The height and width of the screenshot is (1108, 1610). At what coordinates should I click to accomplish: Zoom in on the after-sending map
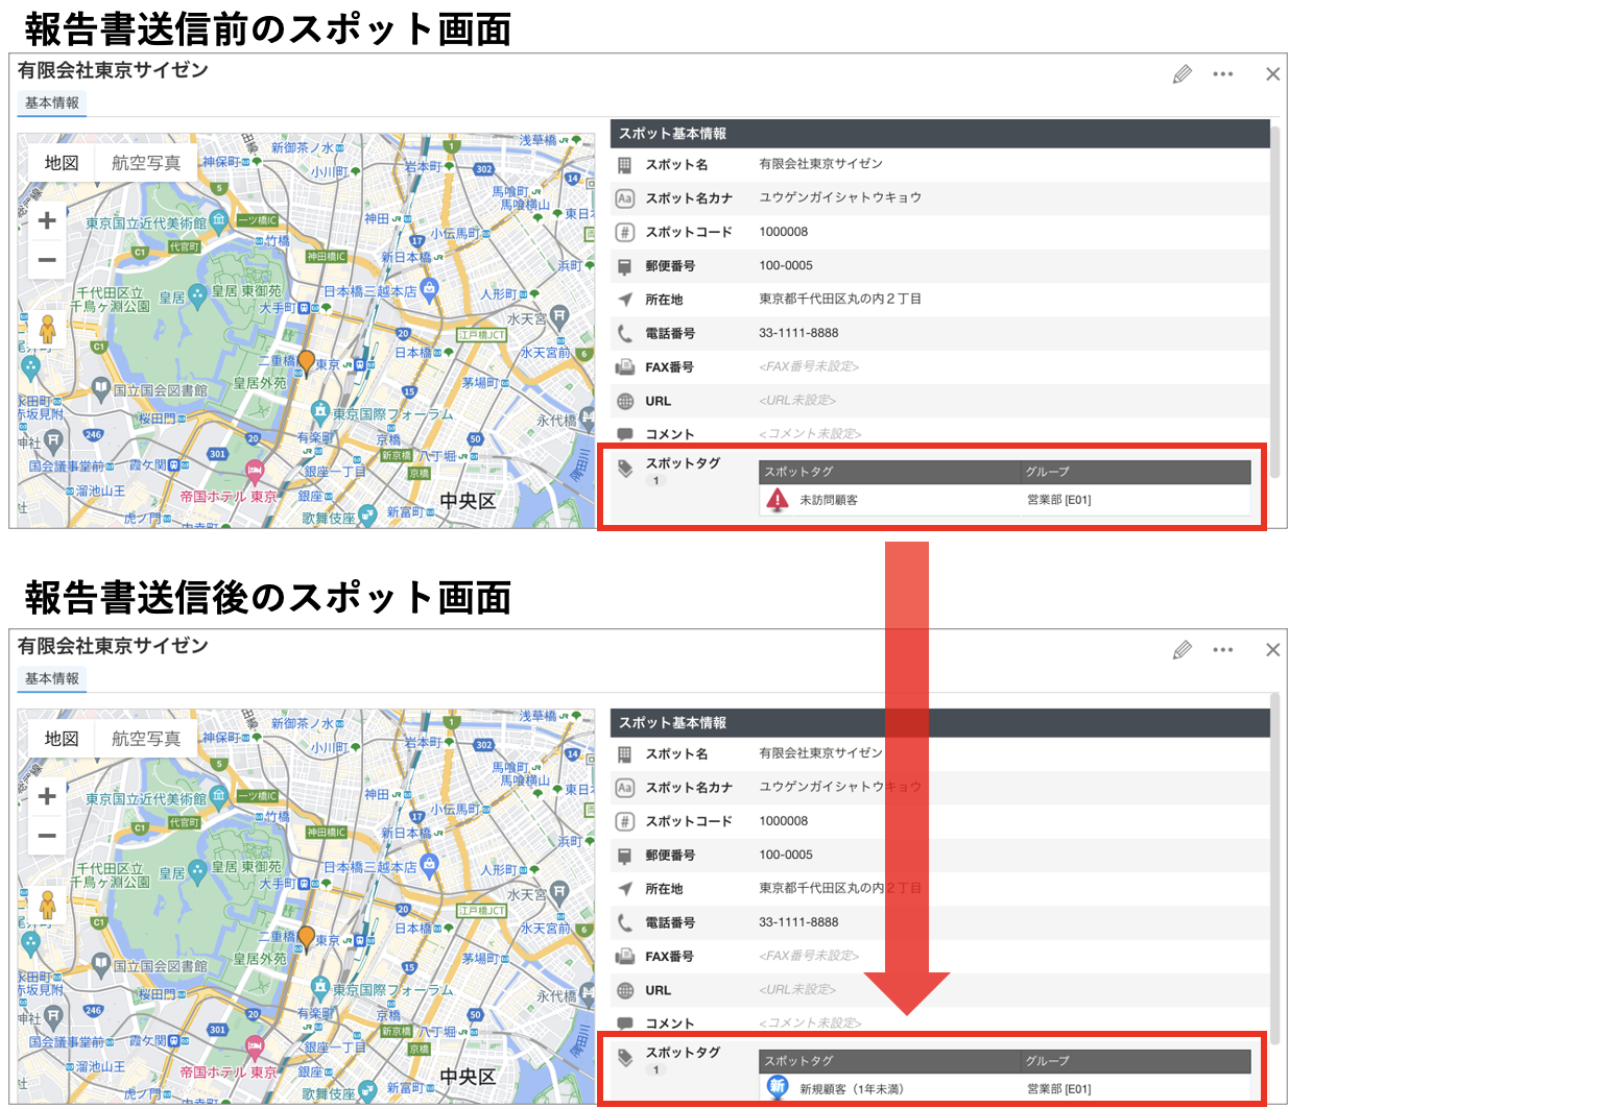click(x=47, y=797)
